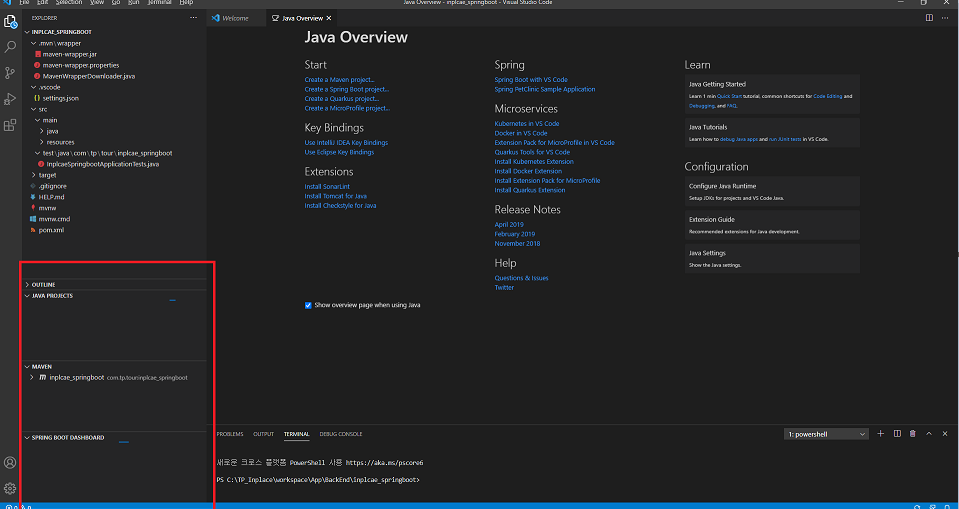Collapse the .mvn\wrapper folder
The image size is (959, 509).
pos(34,43)
